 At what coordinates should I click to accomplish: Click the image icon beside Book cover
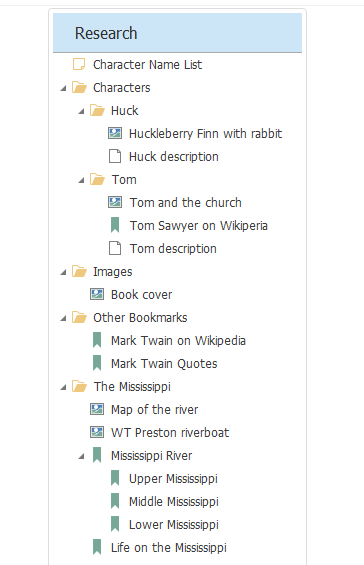(97, 294)
